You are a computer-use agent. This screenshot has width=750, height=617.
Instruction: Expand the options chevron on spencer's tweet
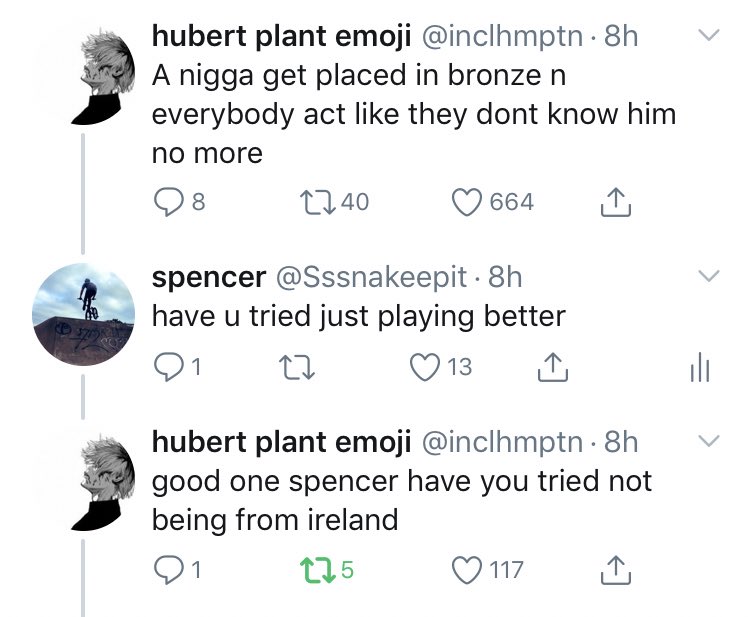pyautogui.click(x=708, y=275)
